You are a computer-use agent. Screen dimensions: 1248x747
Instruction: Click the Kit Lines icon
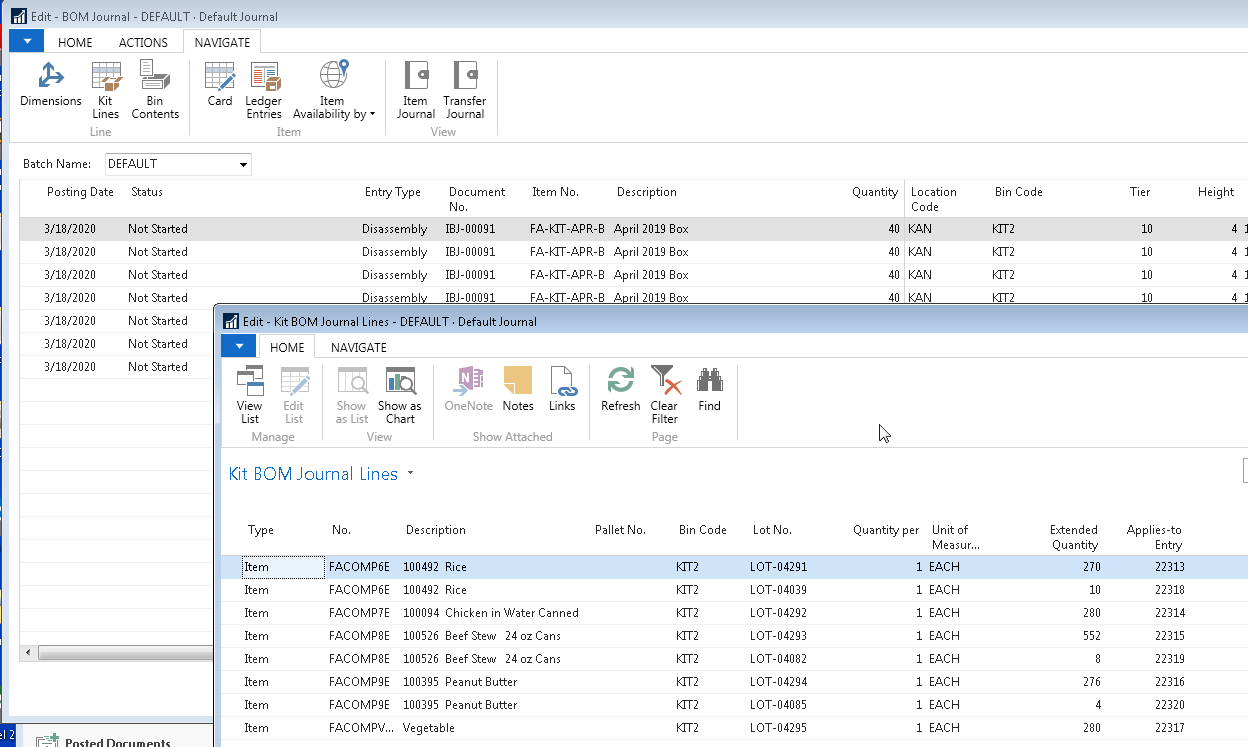pyautogui.click(x=106, y=89)
